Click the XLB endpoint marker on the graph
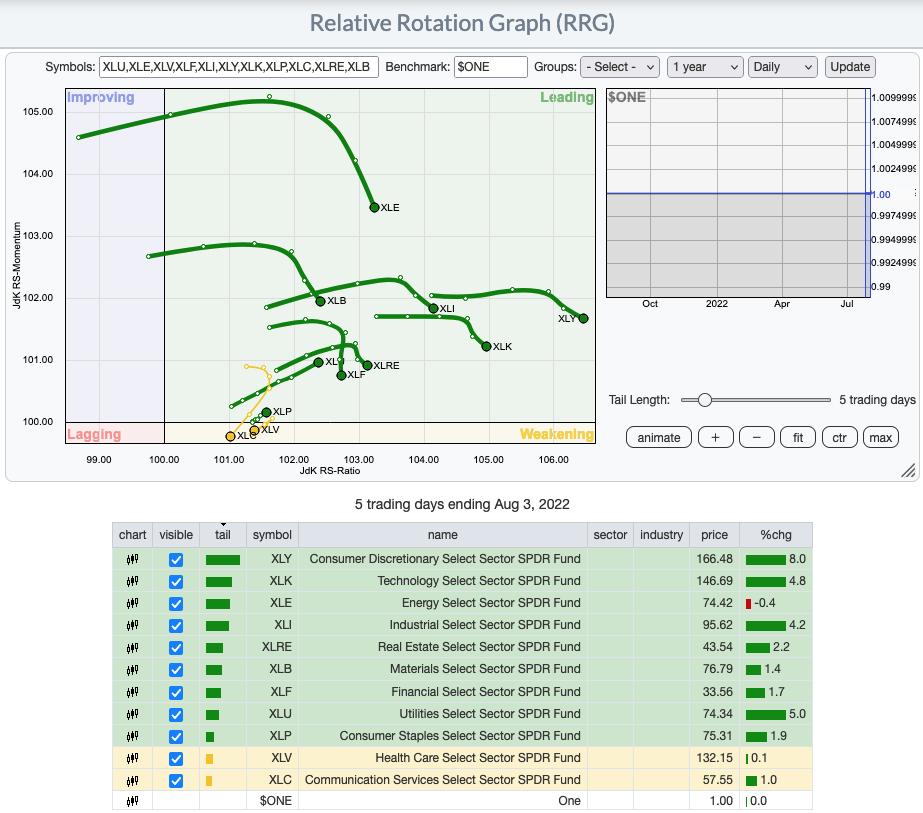Image resolution: width=923 pixels, height=813 pixels. point(320,301)
